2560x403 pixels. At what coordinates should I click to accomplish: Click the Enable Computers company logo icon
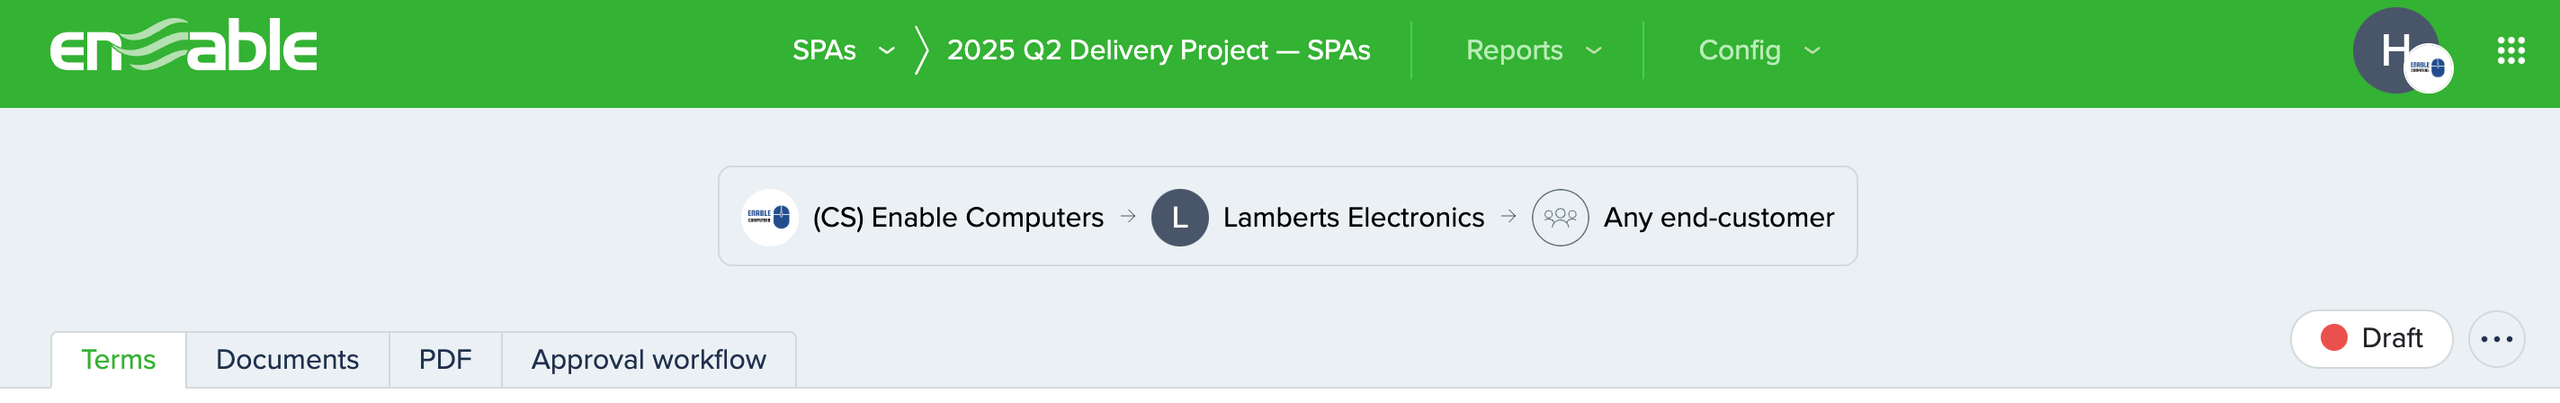[769, 217]
